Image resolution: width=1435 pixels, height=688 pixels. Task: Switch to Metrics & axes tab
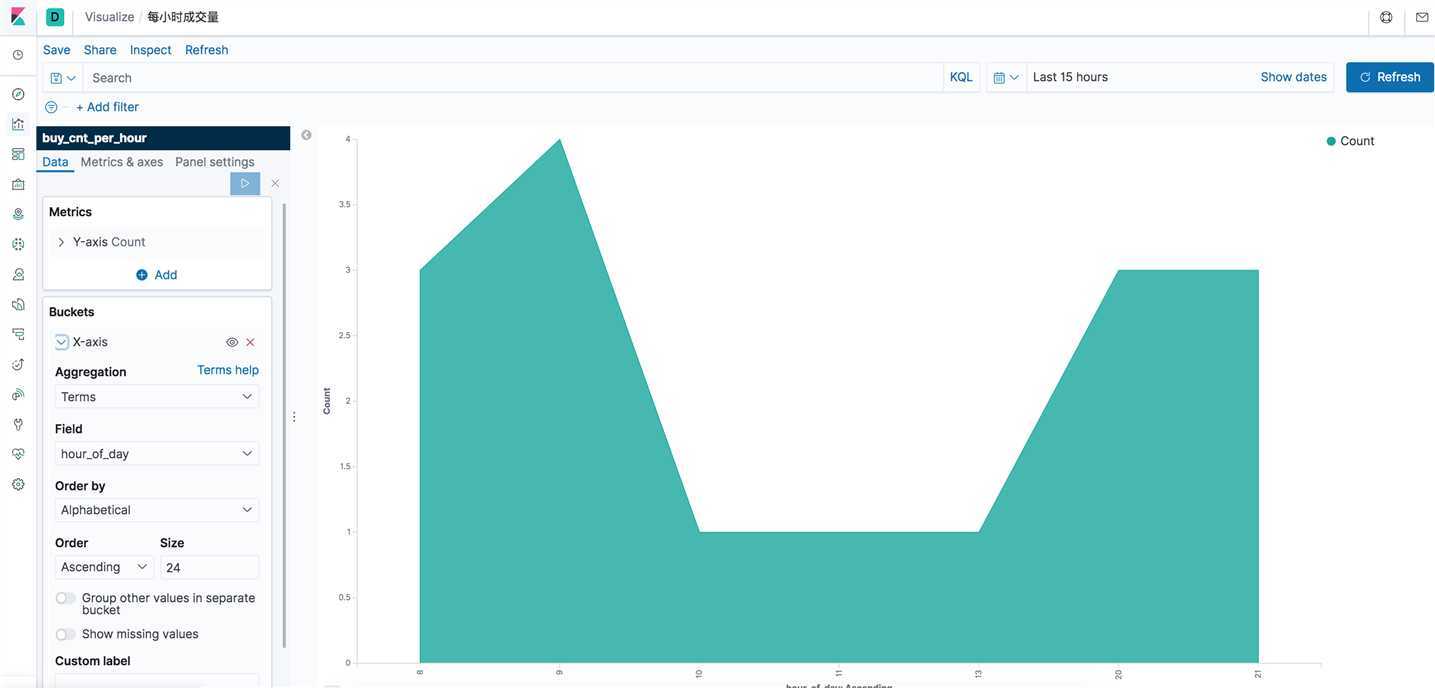(x=122, y=162)
